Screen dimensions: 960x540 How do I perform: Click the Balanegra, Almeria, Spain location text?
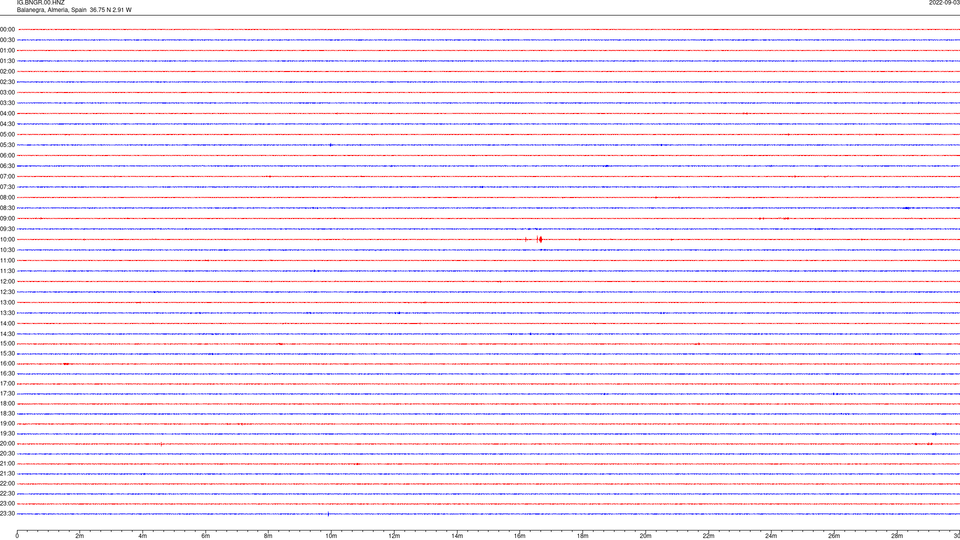click(51, 10)
